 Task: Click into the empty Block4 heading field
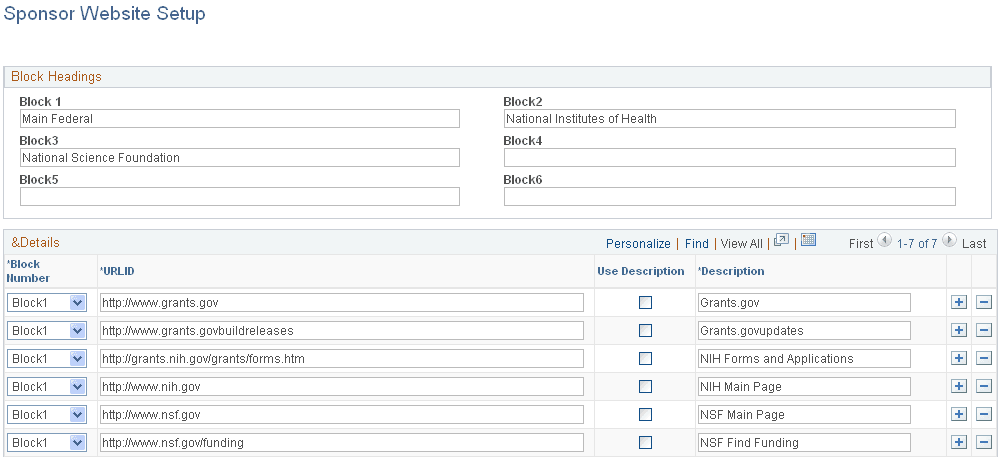coord(729,158)
